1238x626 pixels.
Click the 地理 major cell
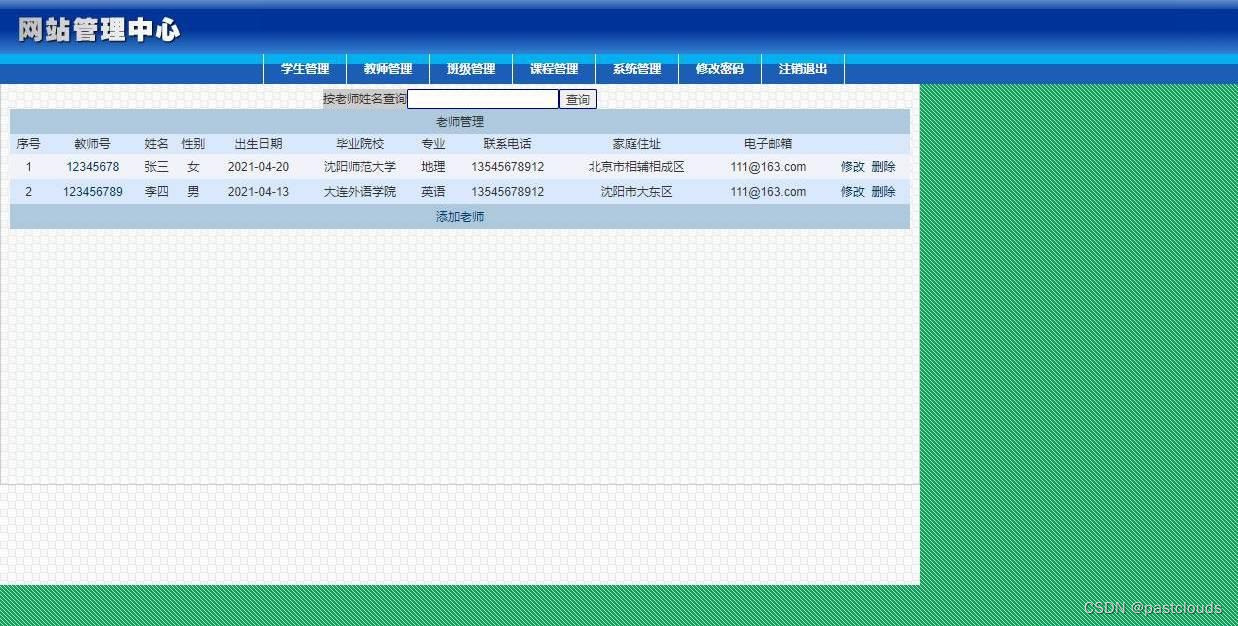click(433, 167)
